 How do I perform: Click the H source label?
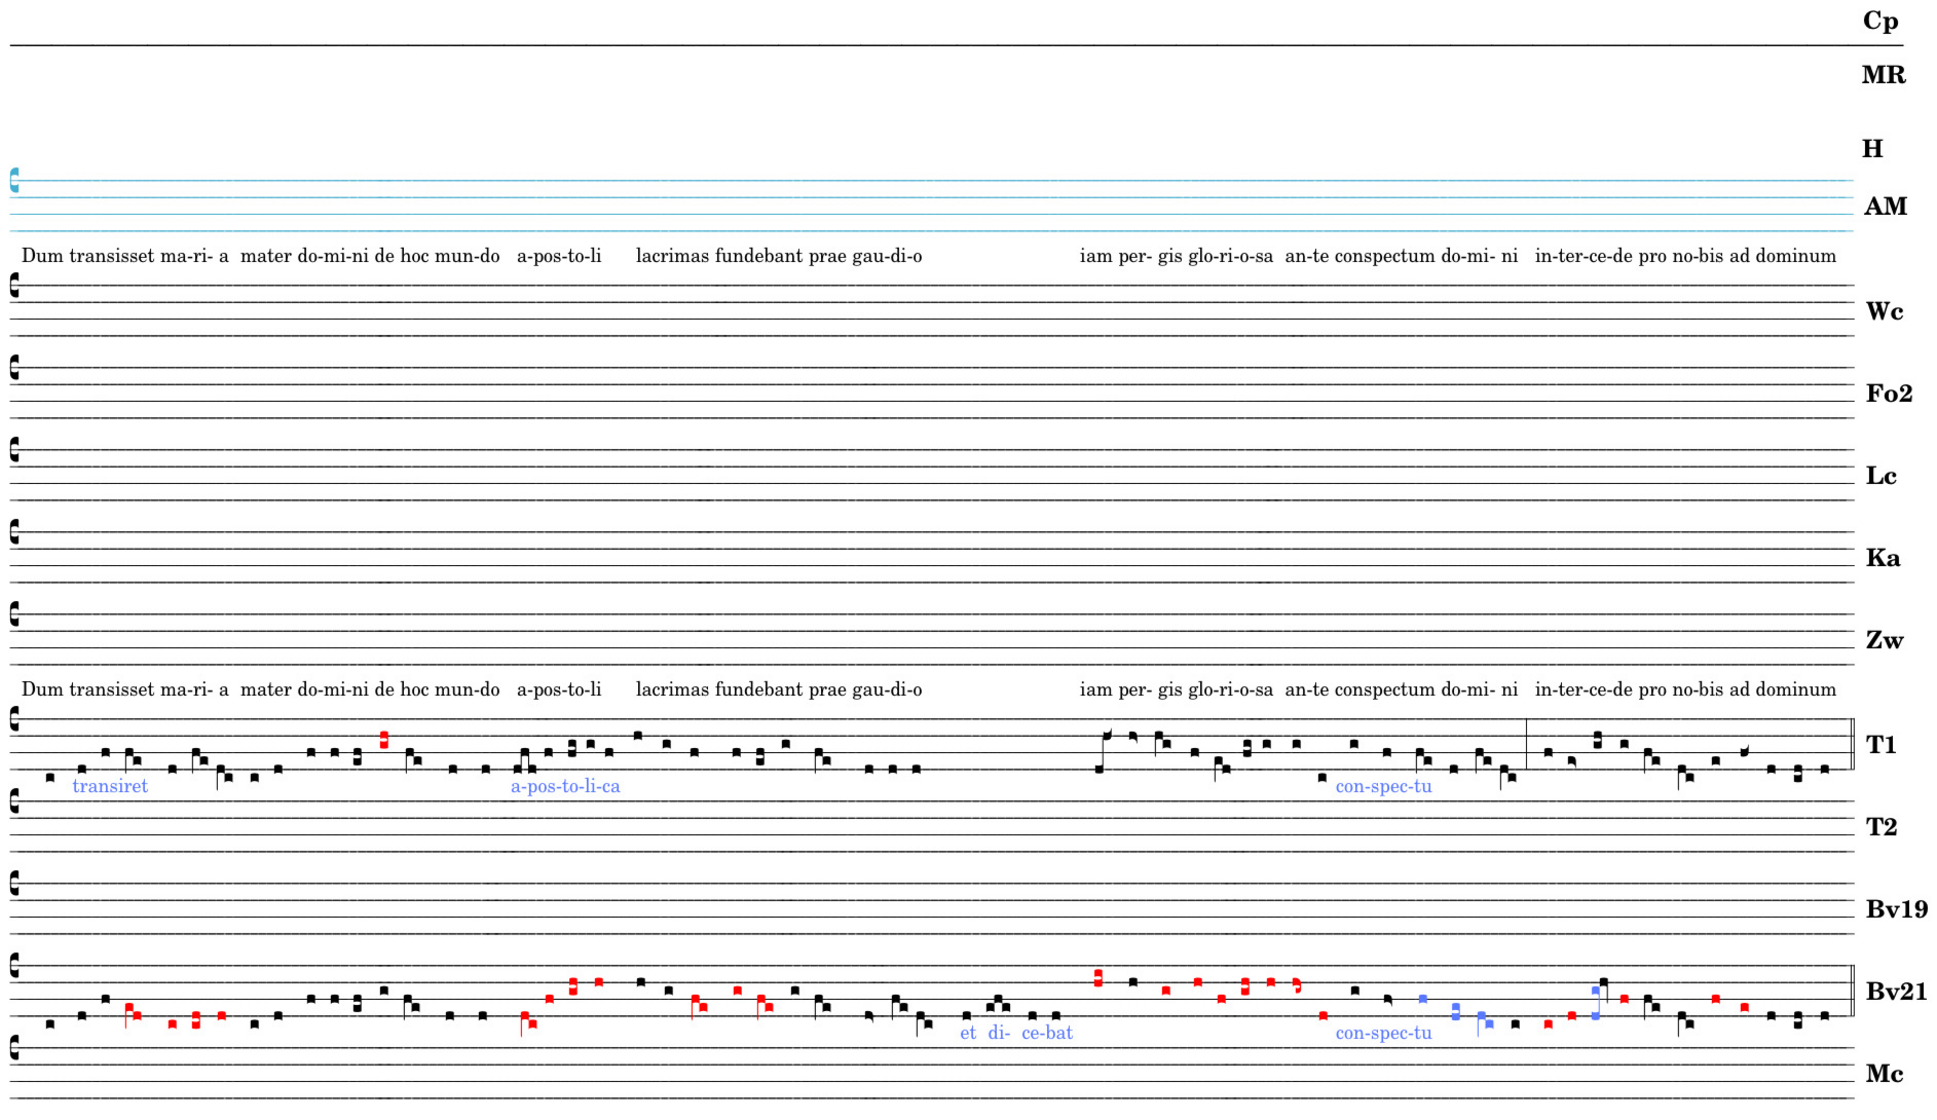[1872, 149]
